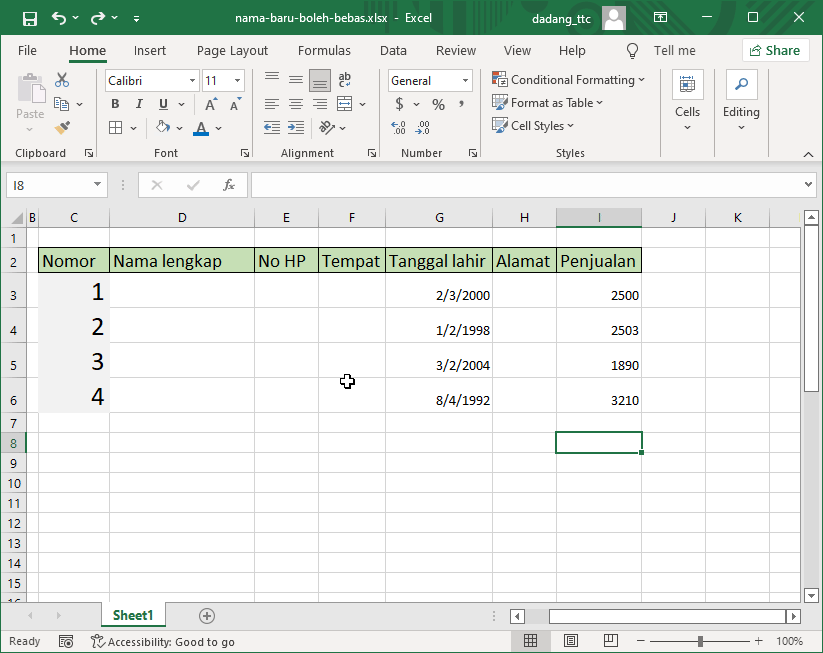Image resolution: width=823 pixels, height=653 pixels.
Task: Open Format as Table menu
Action: coord(548,102)
